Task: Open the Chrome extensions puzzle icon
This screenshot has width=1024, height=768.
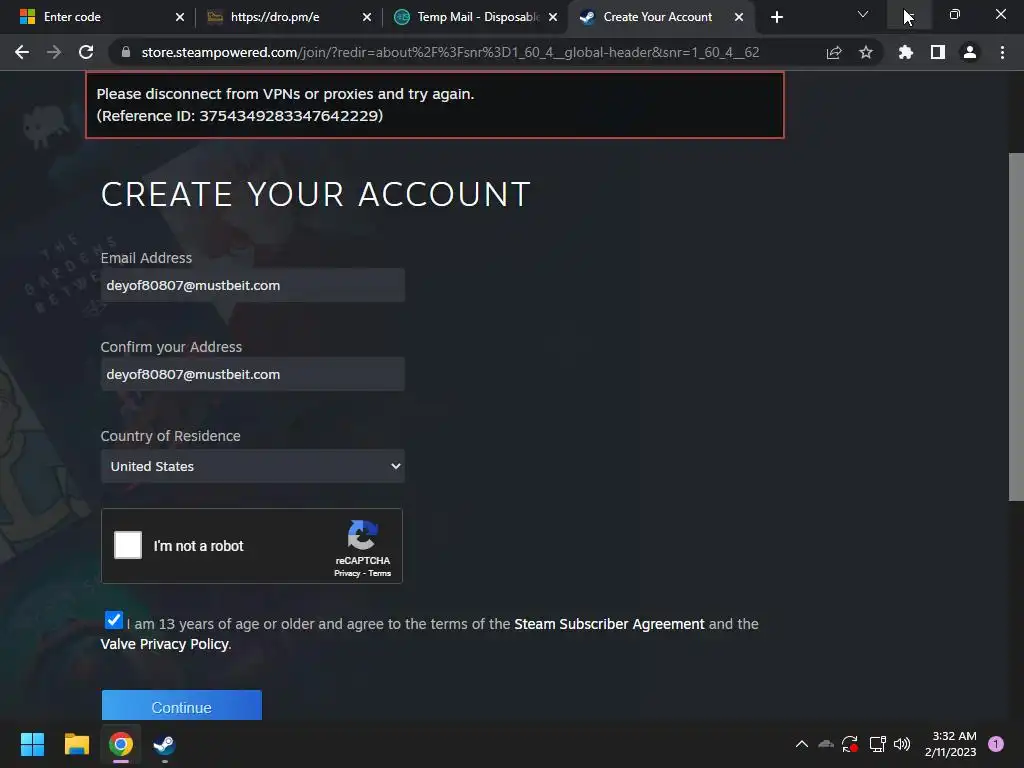Action: (906, 52)
